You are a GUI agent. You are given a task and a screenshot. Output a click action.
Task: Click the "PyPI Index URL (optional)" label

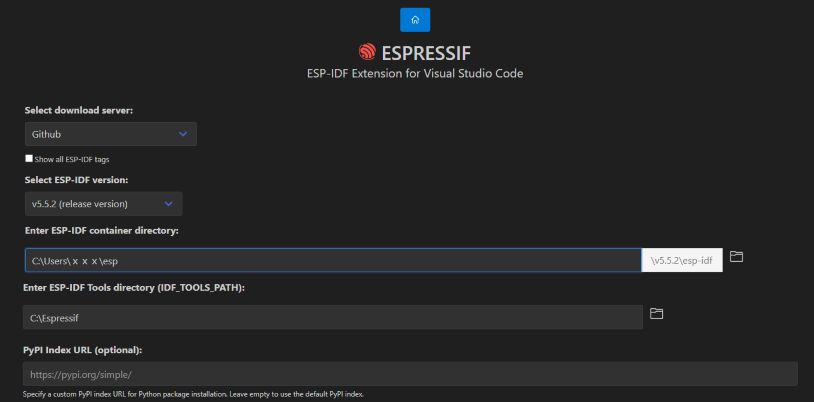coord(83,349)
